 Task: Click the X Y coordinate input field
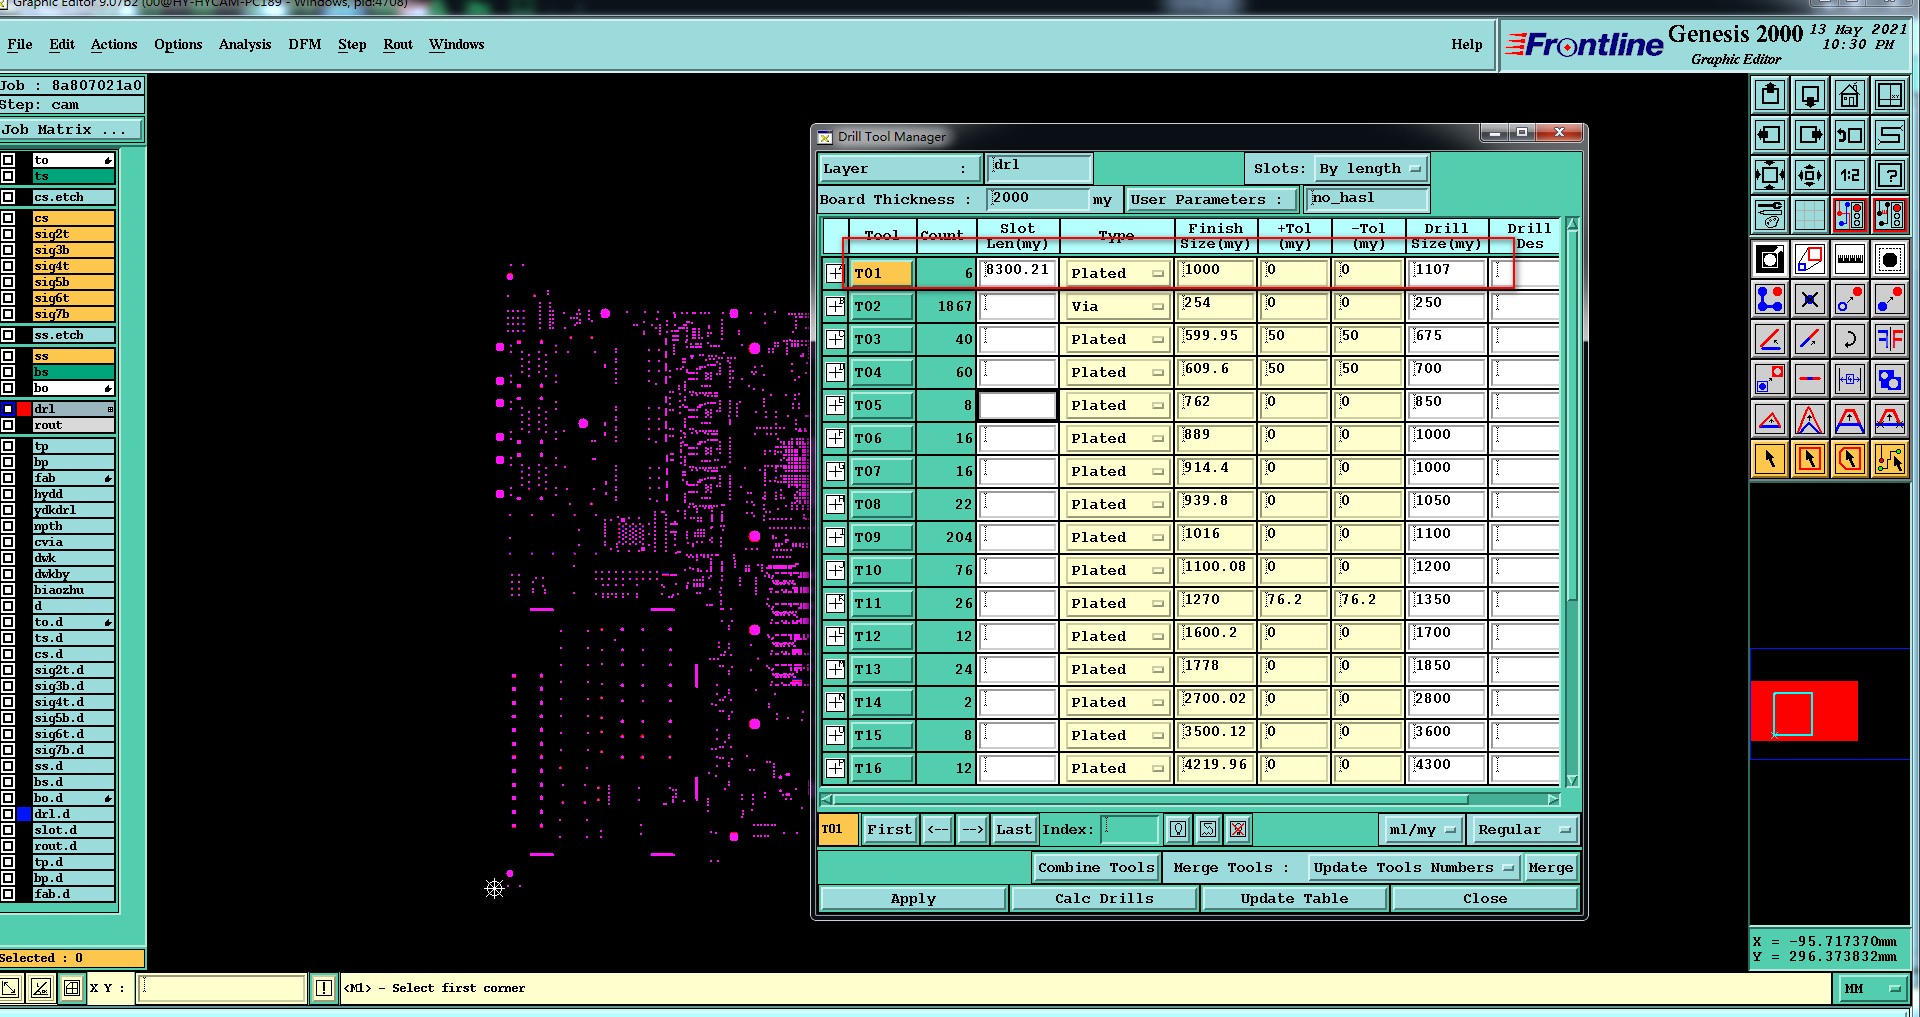tap(222, 988)
